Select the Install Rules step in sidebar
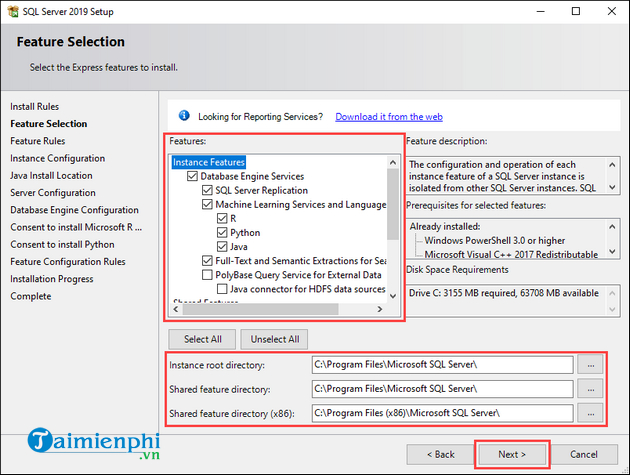630x475 pixels. point(35,106)
